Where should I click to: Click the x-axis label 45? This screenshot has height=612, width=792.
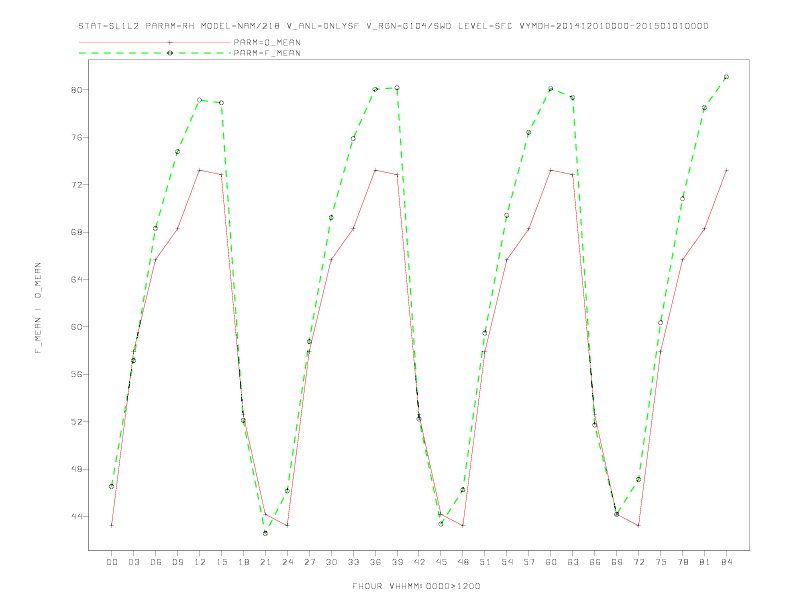(441, 562)
